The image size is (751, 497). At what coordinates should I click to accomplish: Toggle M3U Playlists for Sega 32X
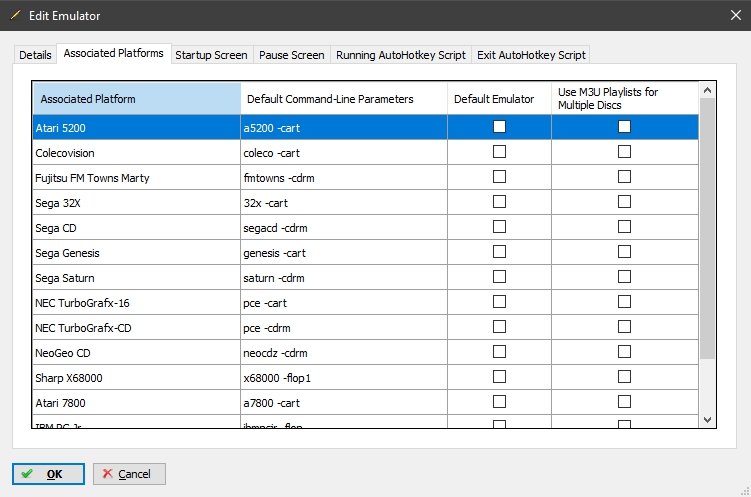(624, 202)
